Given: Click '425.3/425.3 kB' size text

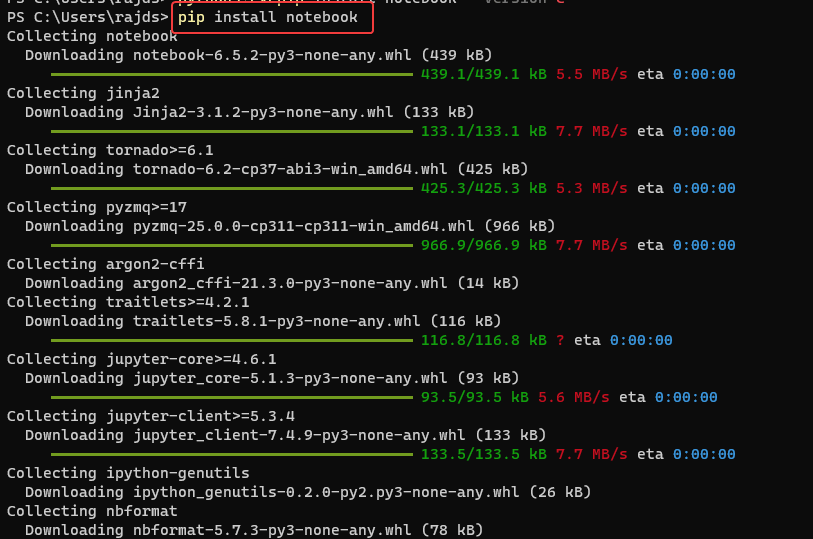Looking at the screenshot, I should click(x=483, y=188).
